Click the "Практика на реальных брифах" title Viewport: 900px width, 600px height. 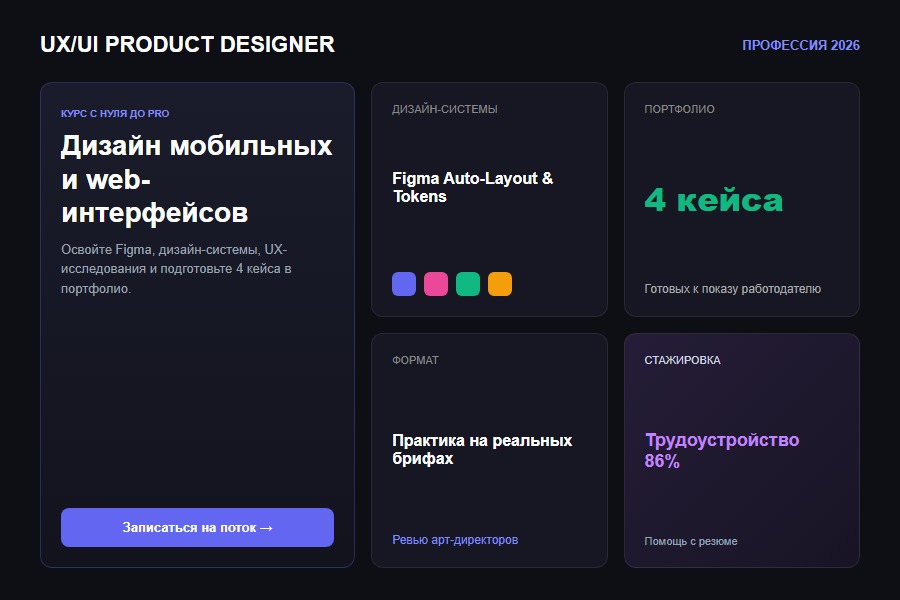(482, 450)
